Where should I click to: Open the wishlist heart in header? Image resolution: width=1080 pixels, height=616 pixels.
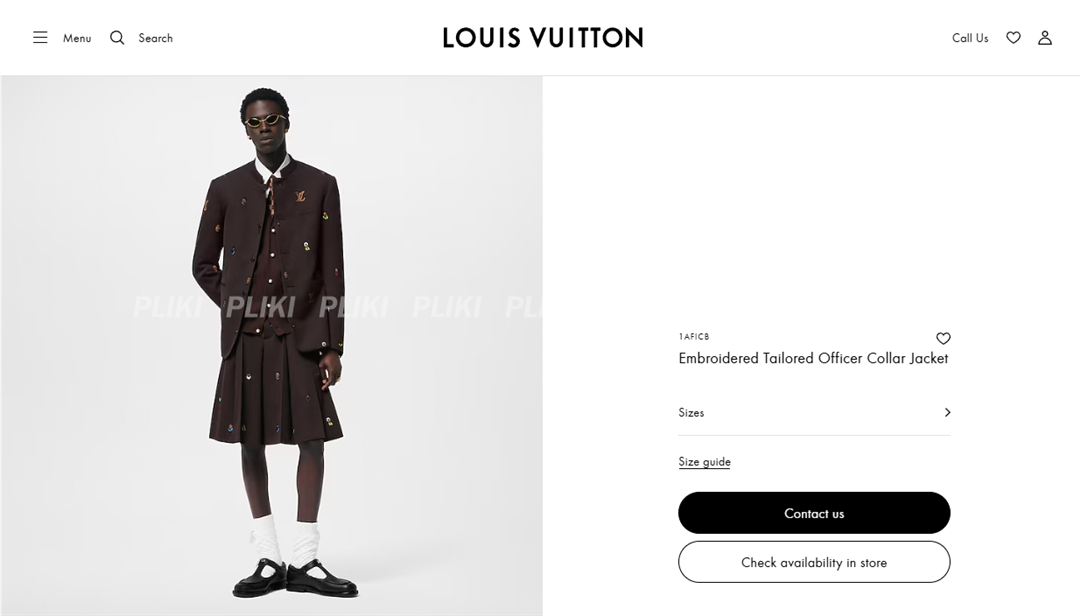point(1013,38)
